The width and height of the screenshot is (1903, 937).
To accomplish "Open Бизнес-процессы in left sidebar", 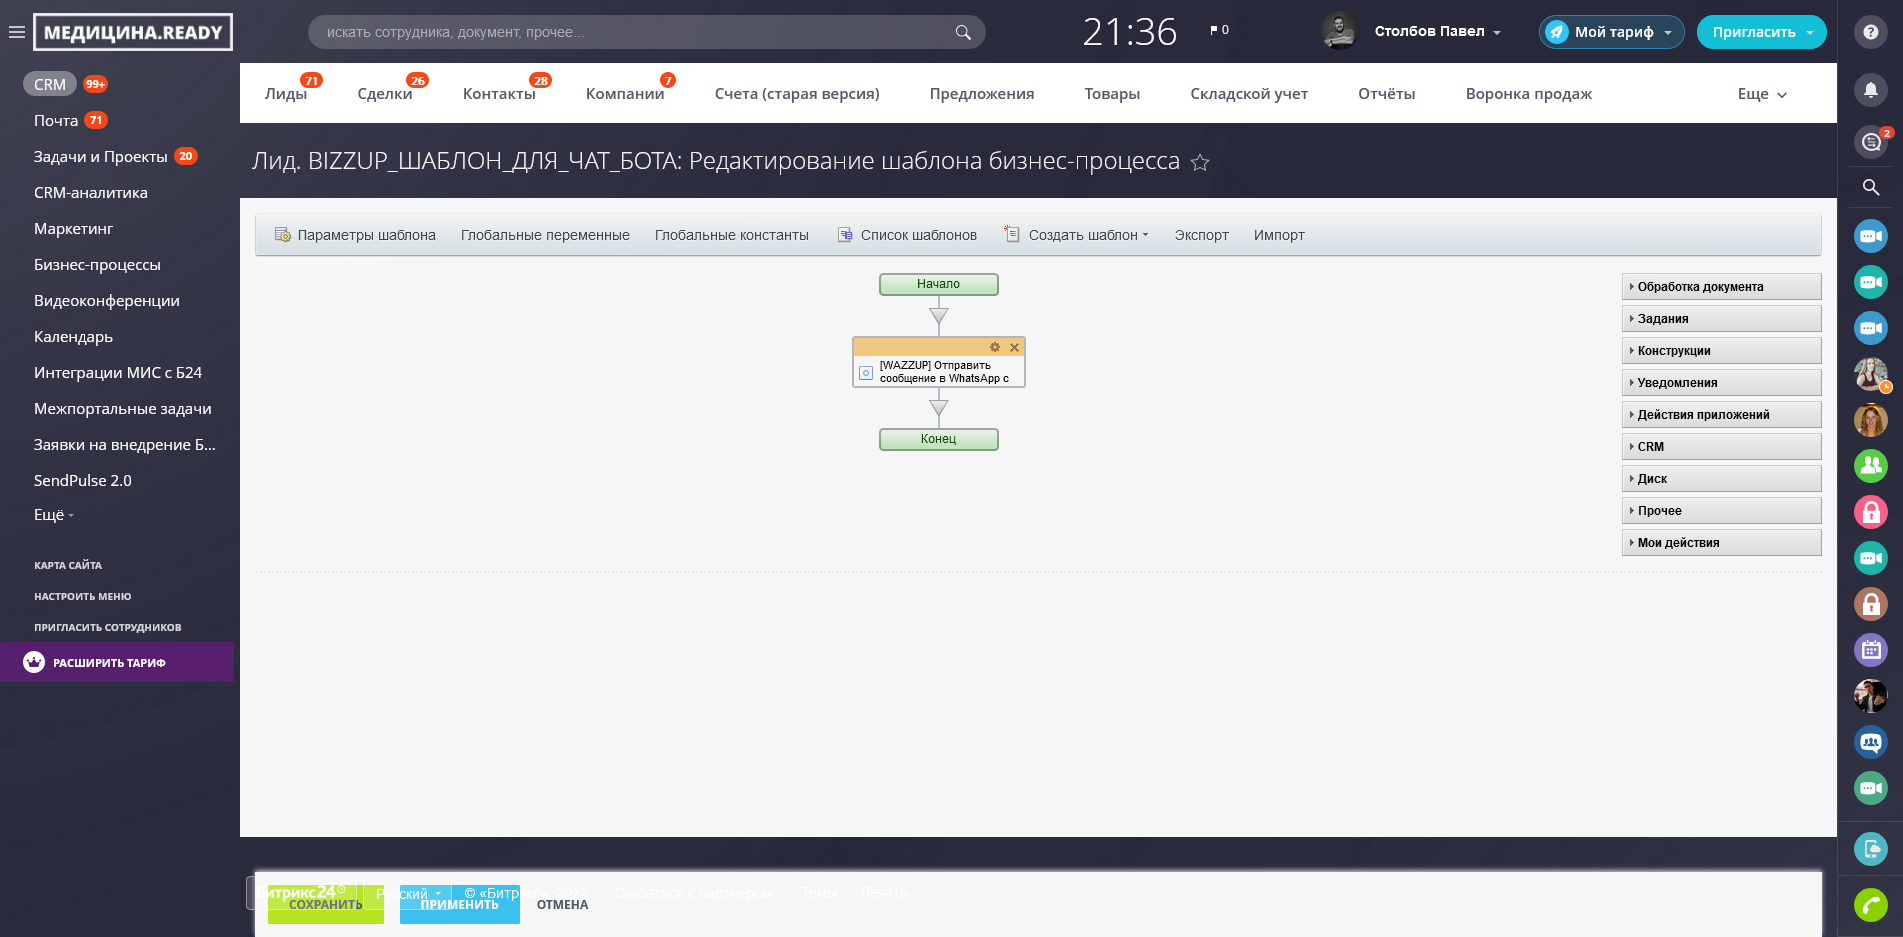I will click(x=97, y=265).
